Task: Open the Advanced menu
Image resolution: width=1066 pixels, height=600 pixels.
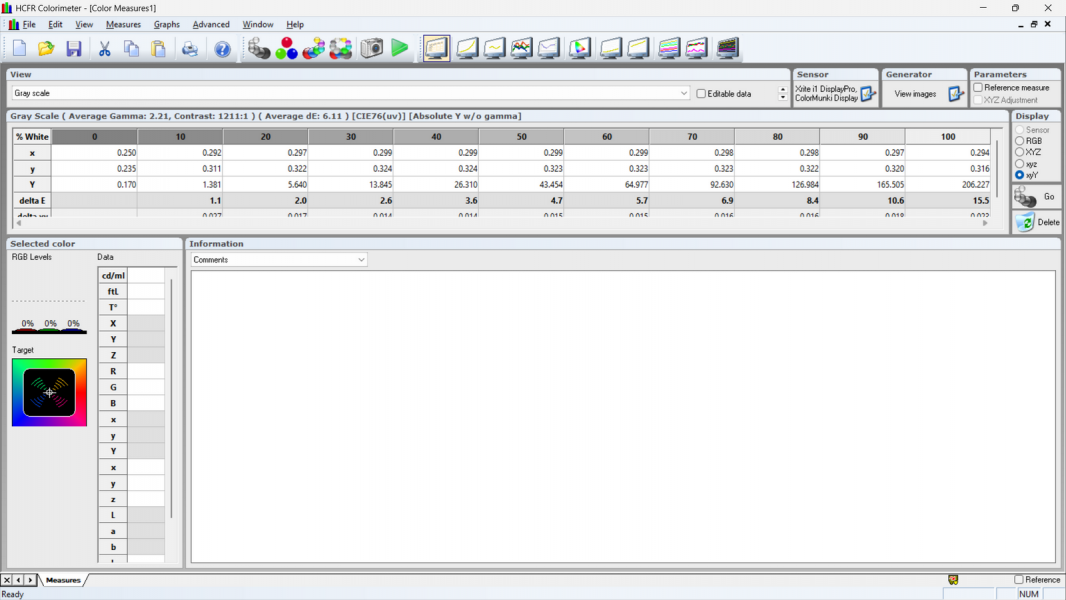Action: pyautogui.click(x=211, y=24)
